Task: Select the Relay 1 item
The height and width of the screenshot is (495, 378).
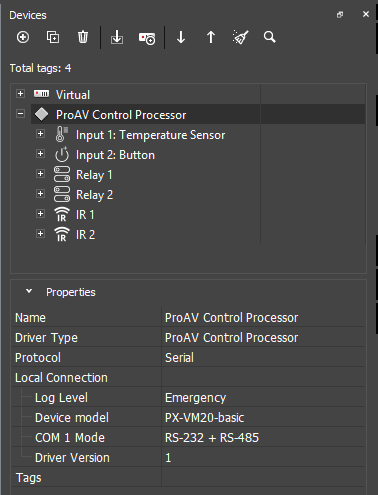Action: (94, 175)
